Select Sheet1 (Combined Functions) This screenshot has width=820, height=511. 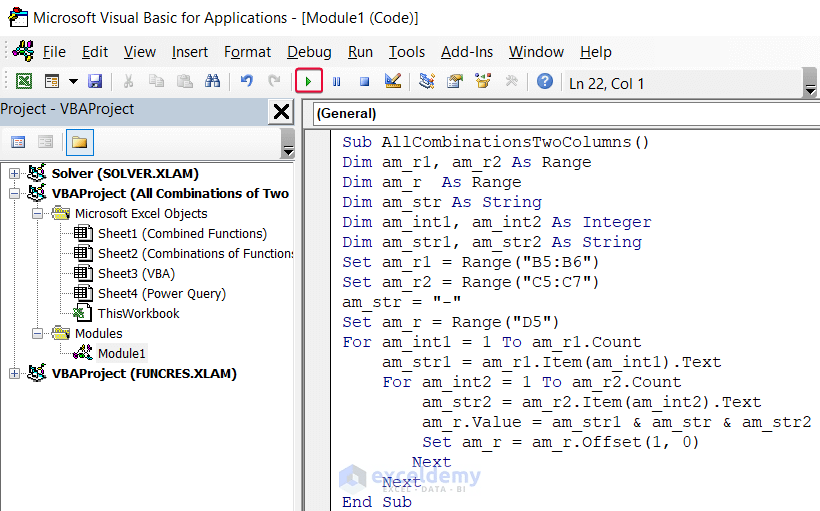(x=183, y=234)
